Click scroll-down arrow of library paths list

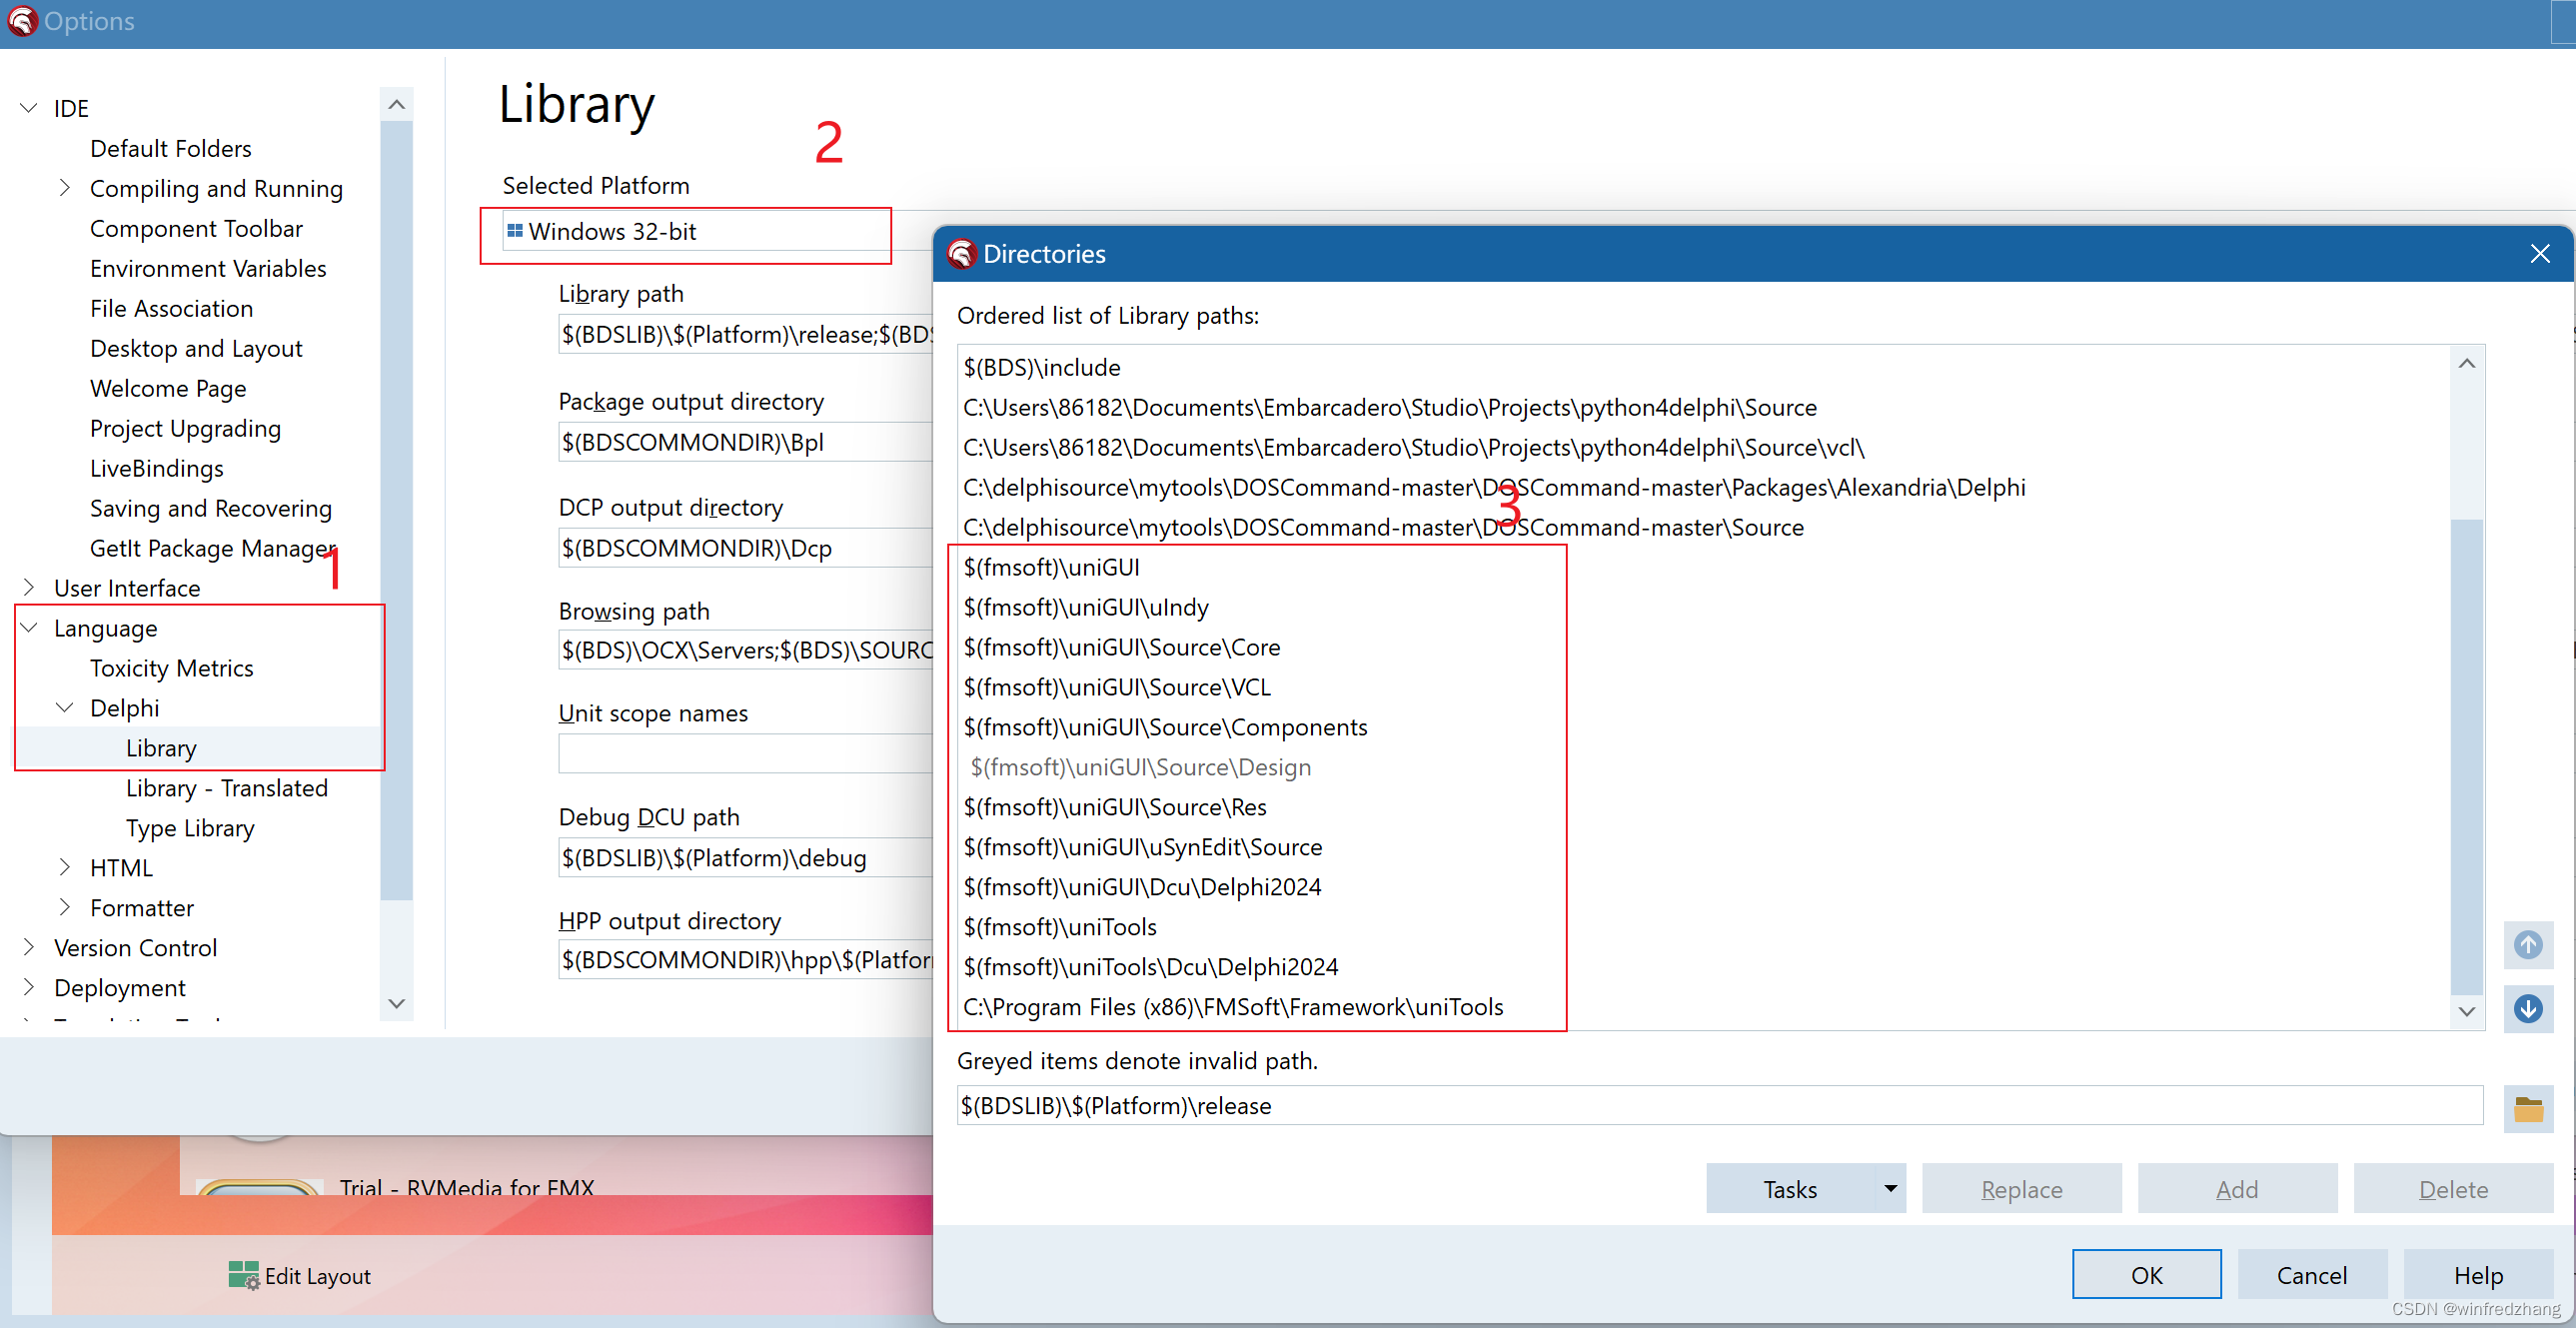tap(2466, 1011)
